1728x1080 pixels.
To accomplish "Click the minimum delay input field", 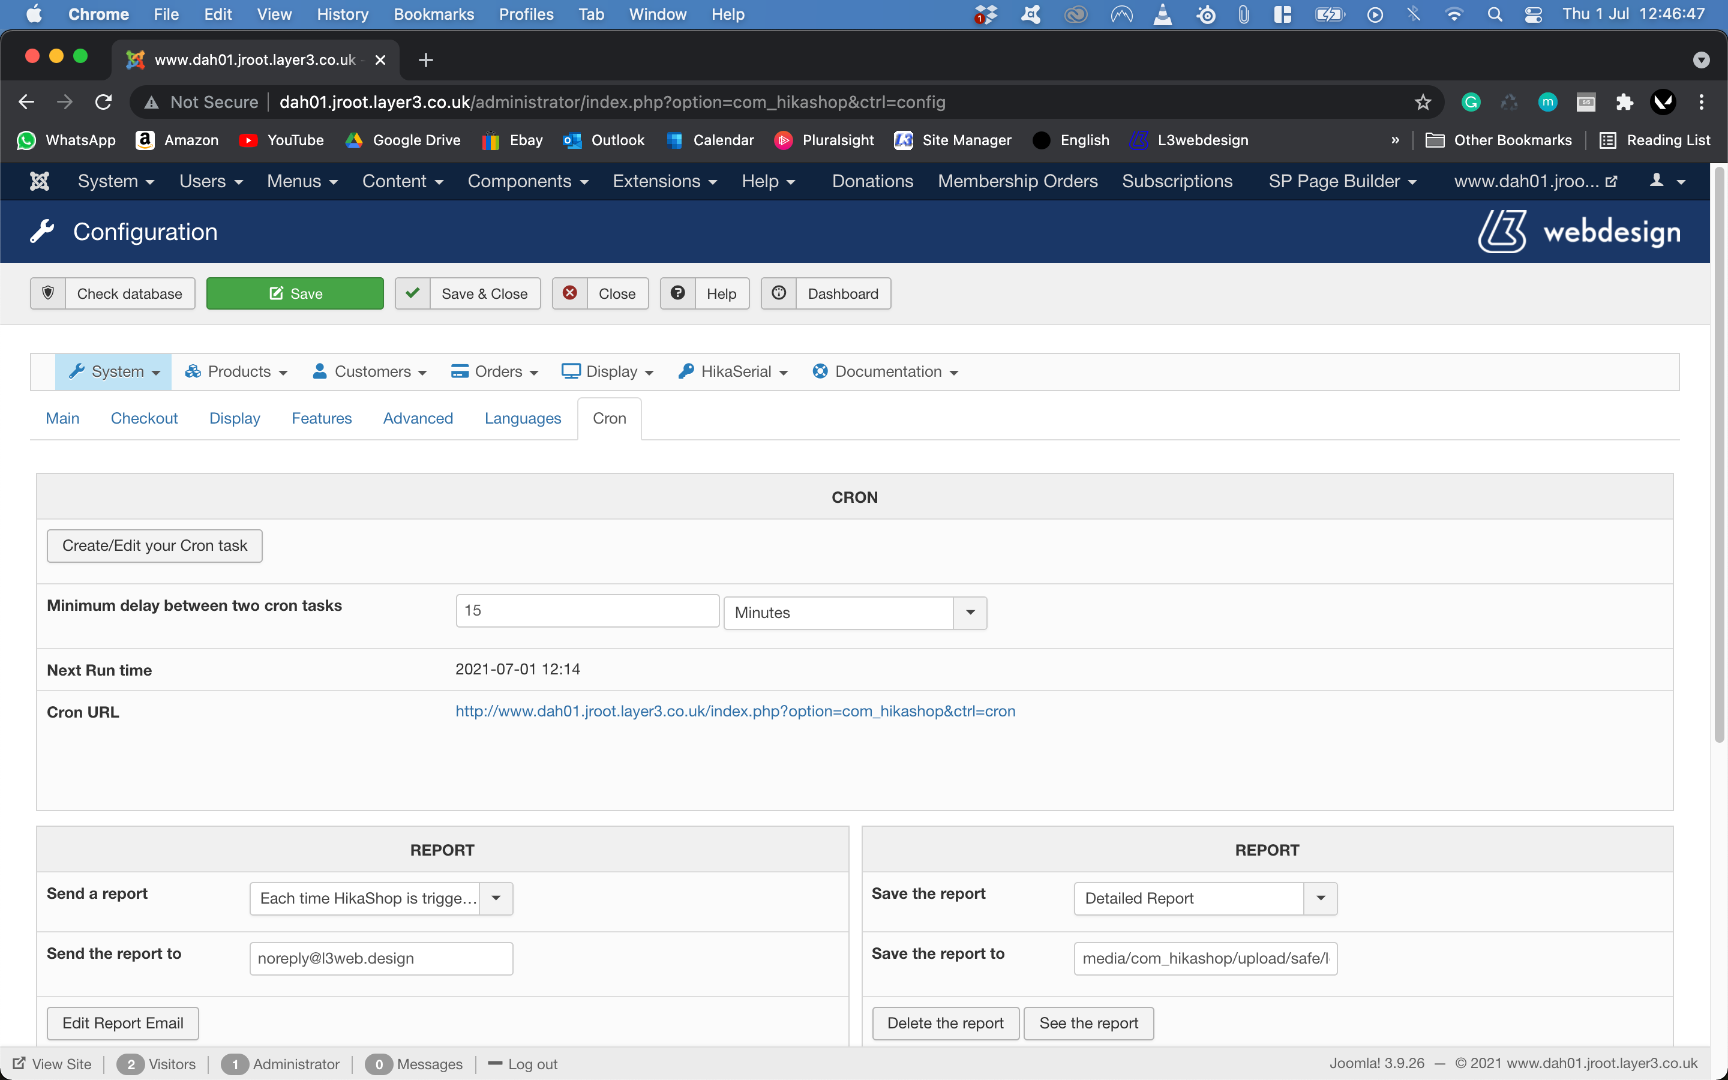I will tap(587, 611).
